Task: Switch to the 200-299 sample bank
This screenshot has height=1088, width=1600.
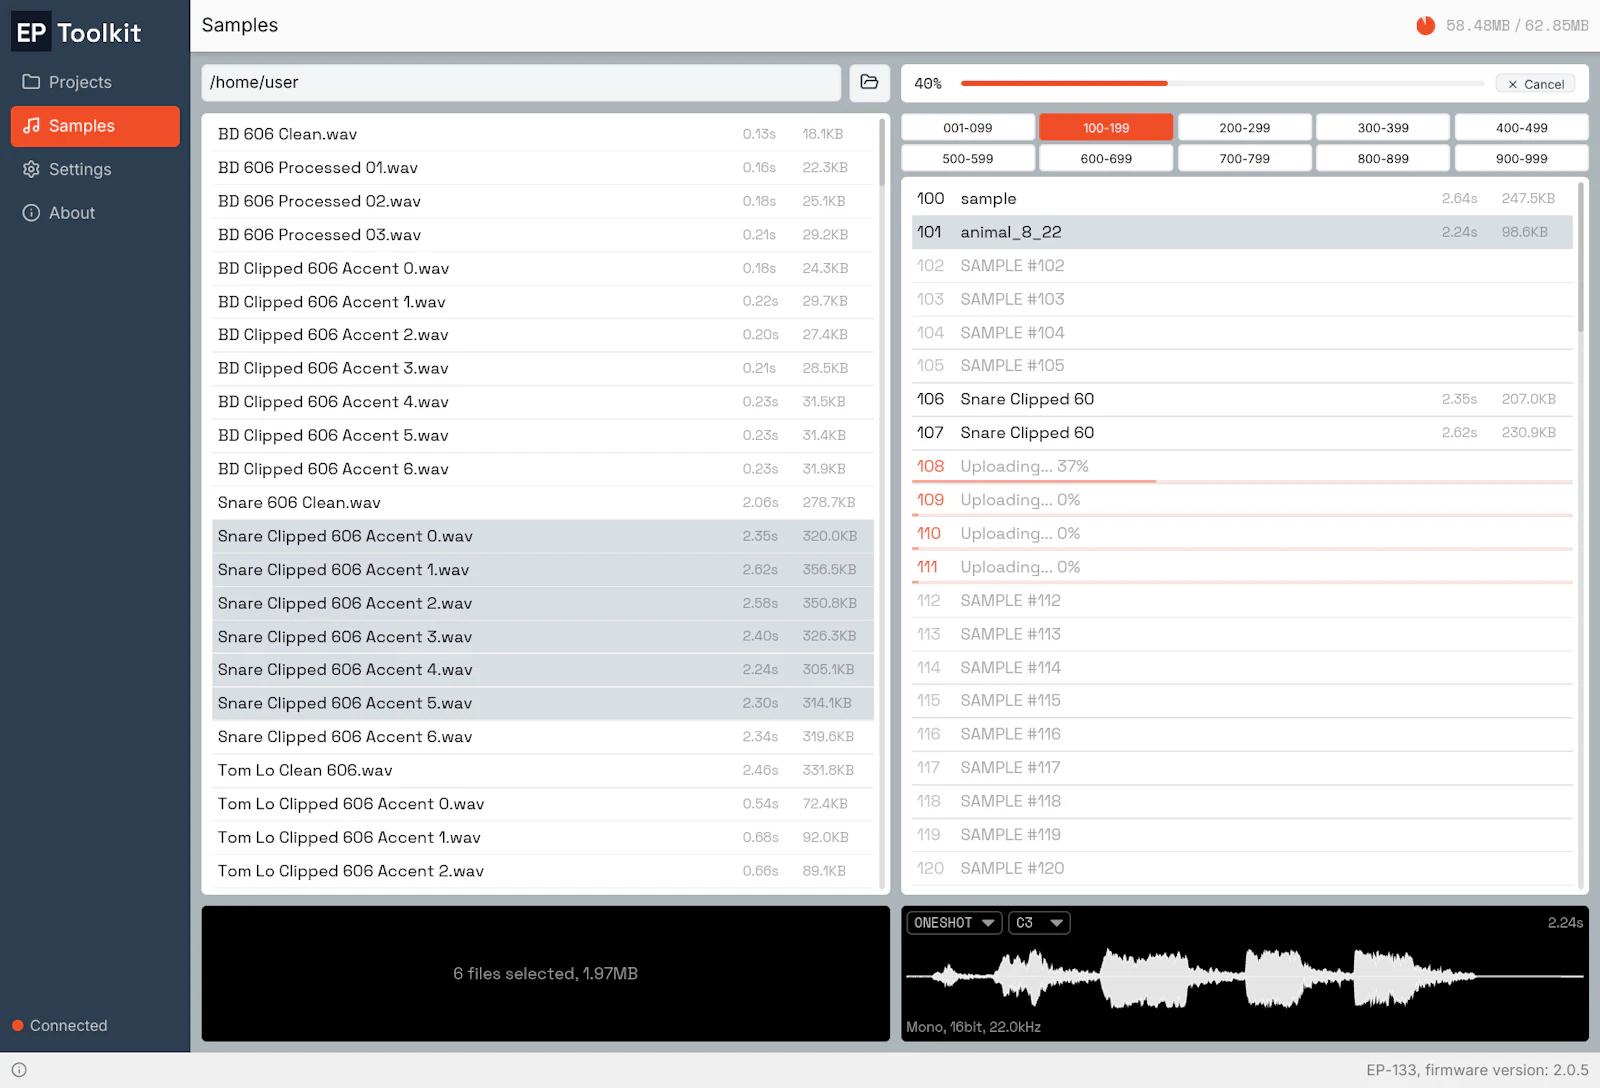Action: [x=1245, y=128]
